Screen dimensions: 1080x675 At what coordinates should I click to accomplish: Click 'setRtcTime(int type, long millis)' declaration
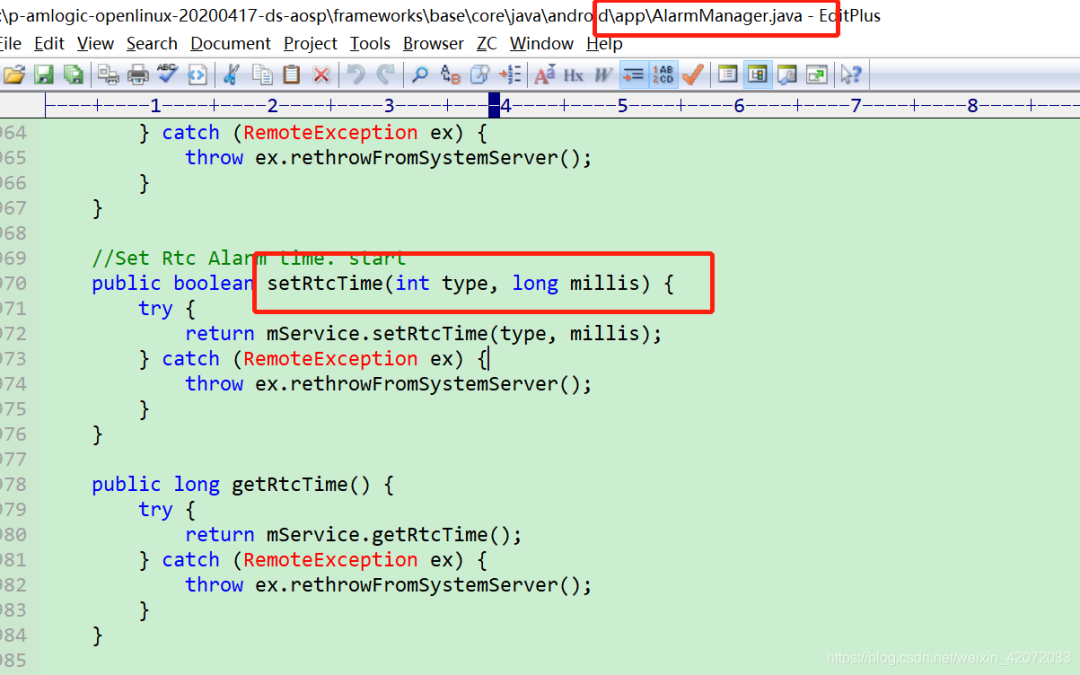click(x=458, y=283)
